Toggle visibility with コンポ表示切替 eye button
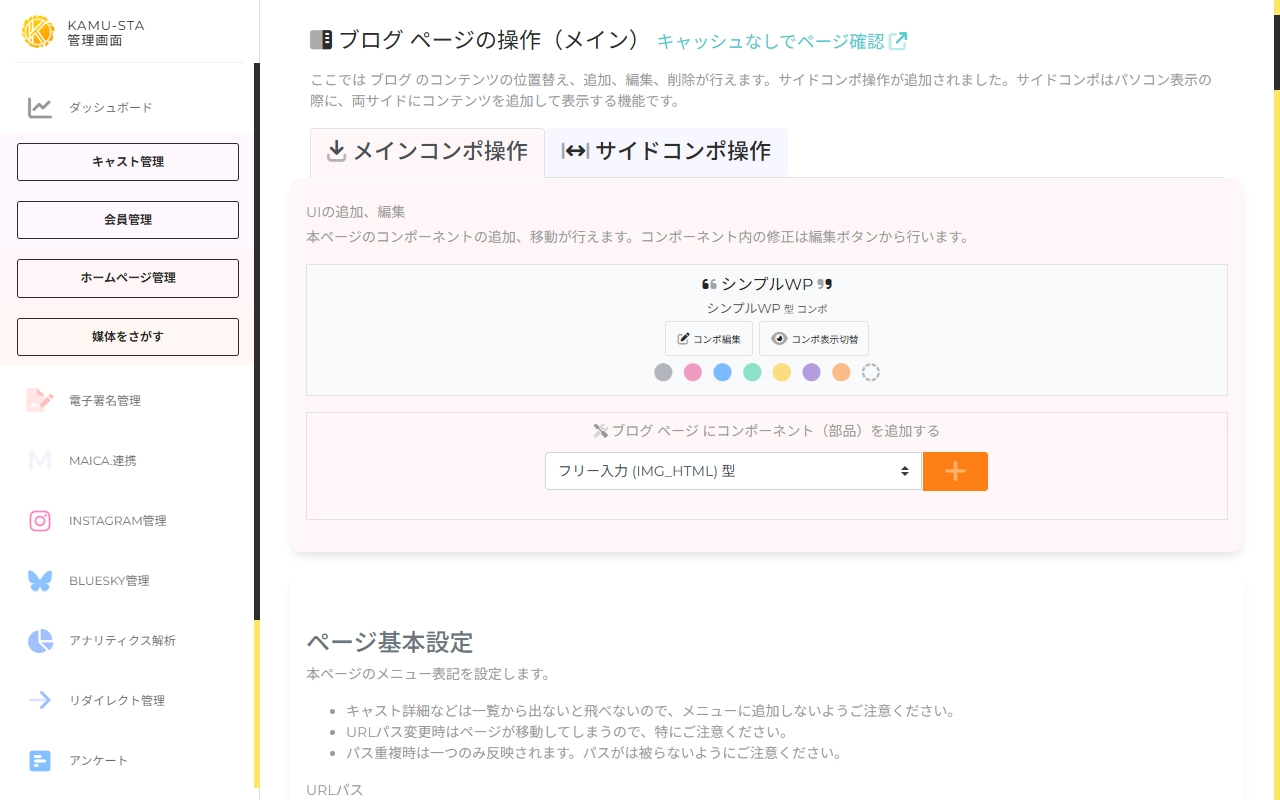Viewport: 1280px width, 800px height. point(814,338)
